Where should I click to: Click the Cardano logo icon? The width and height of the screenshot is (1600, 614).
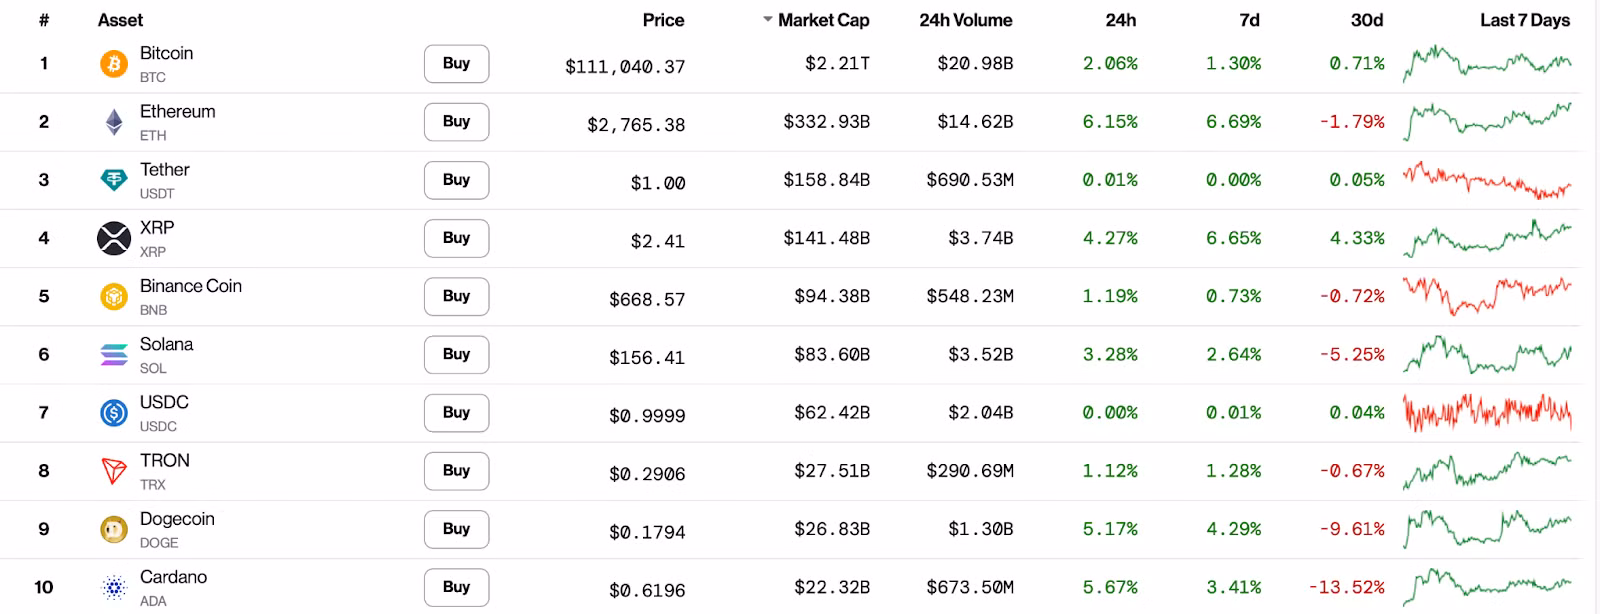pyautogui.click(x=114, y=587)
